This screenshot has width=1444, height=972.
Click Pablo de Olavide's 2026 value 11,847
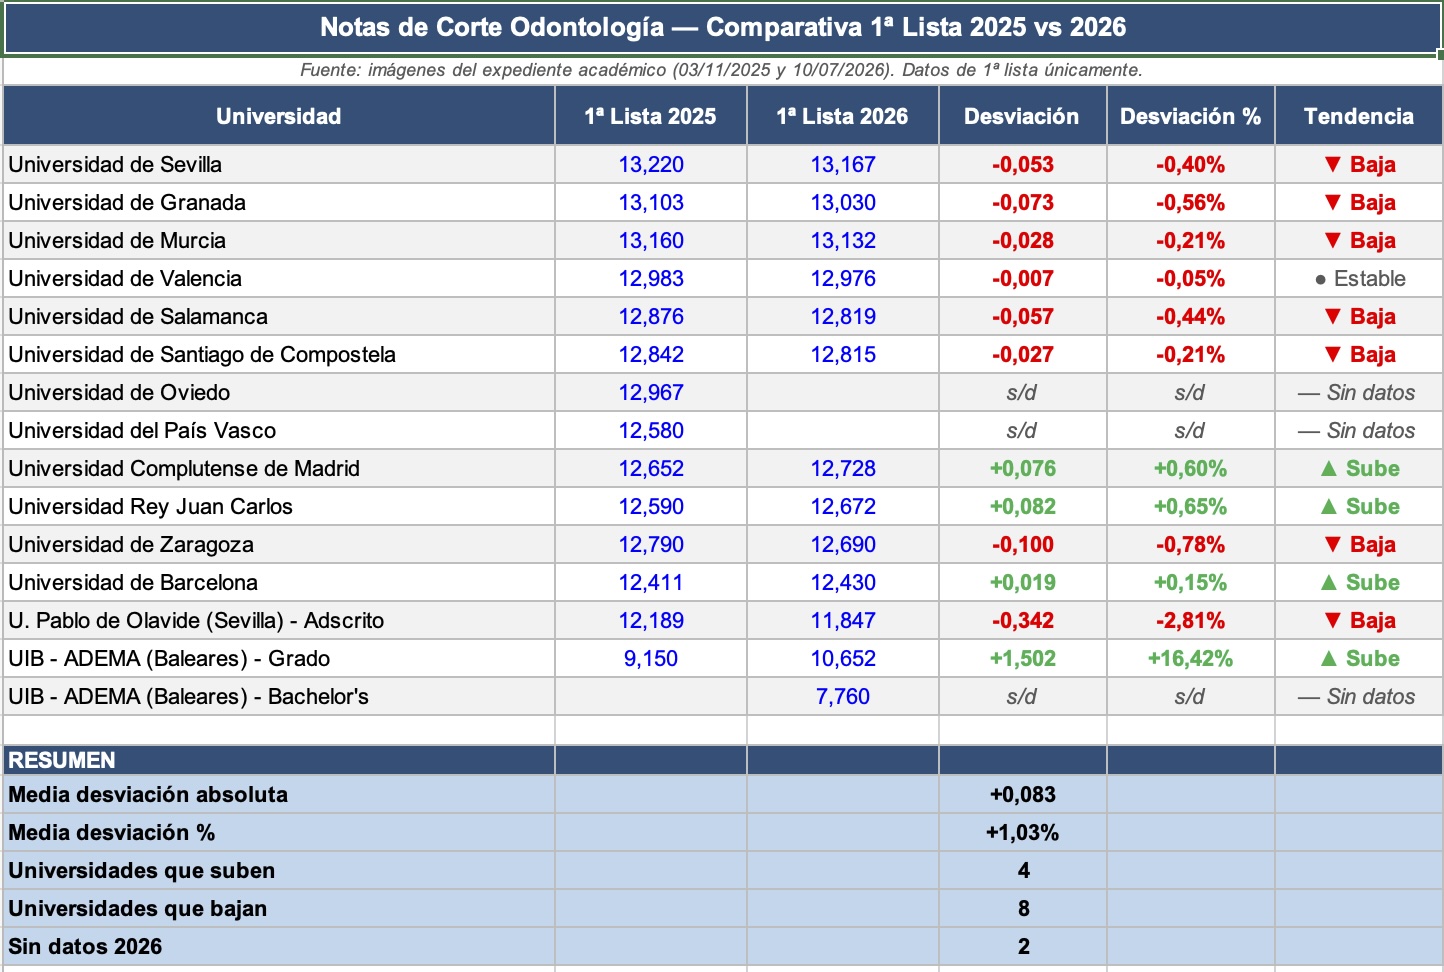(x=842, y=620)
